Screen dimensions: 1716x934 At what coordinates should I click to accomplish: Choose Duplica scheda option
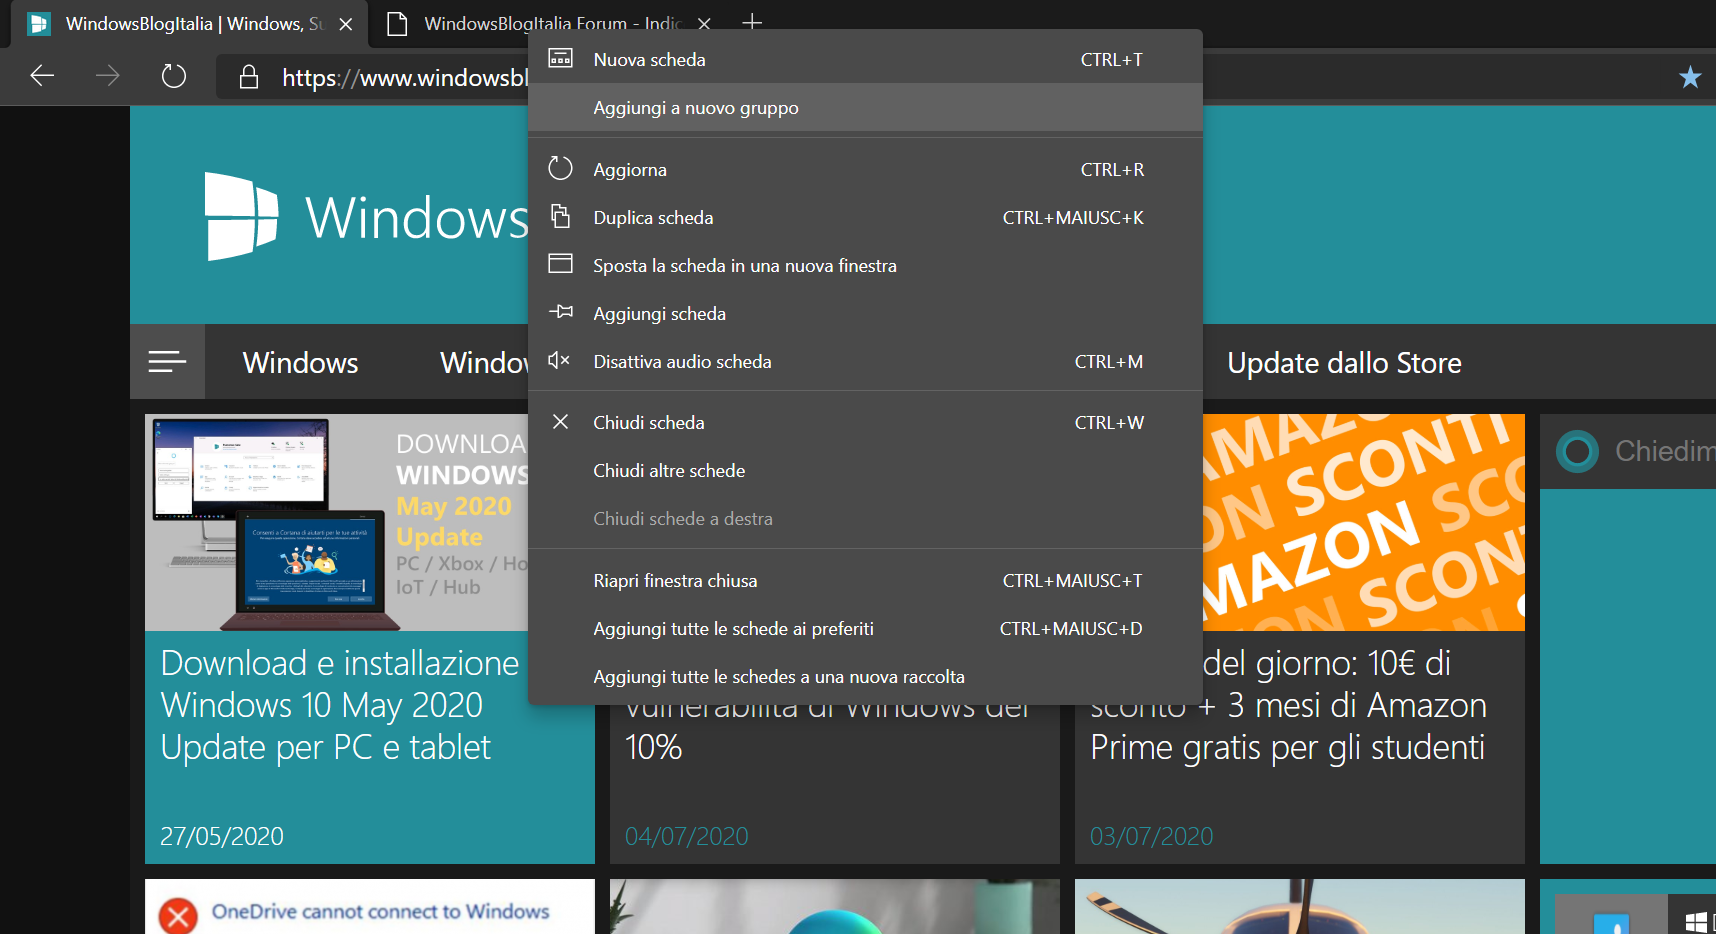pyautogui.click(x=865, y=217)
